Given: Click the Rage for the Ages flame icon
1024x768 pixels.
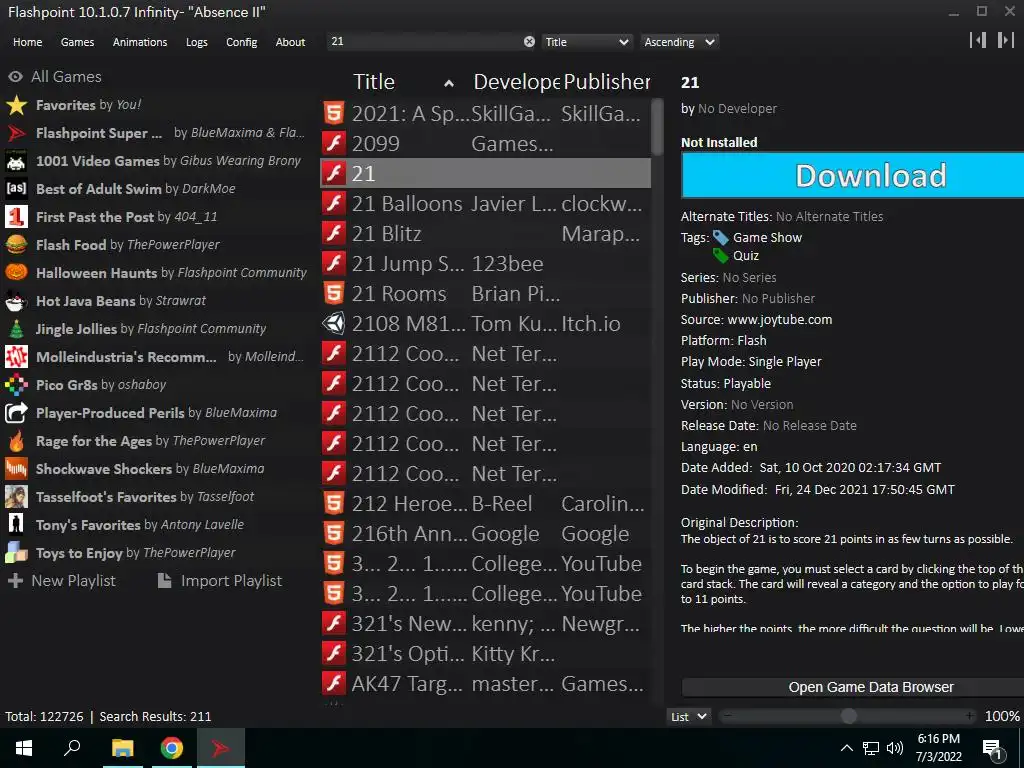Looking at the screenshot, I should click(16, 441).
